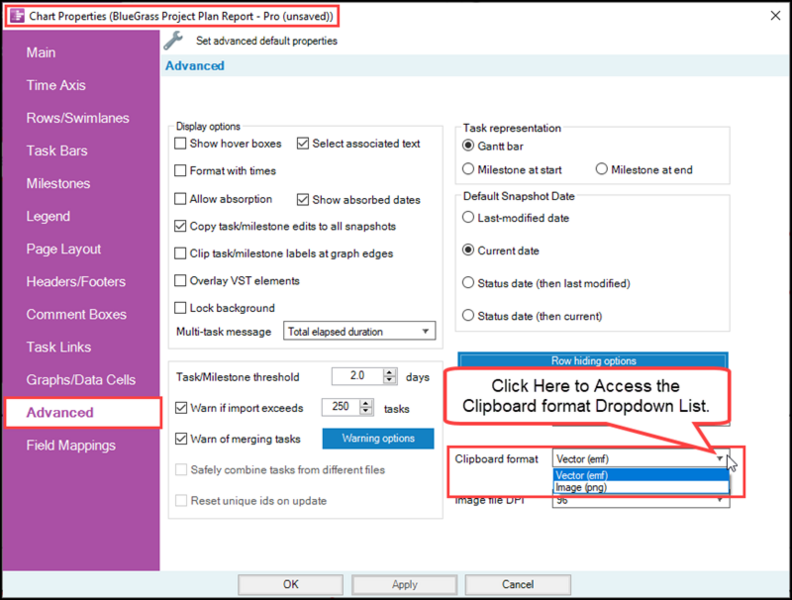The image size is (792, 600).
Task: Switch to Page Layout tab
Action: click(64, 249)
